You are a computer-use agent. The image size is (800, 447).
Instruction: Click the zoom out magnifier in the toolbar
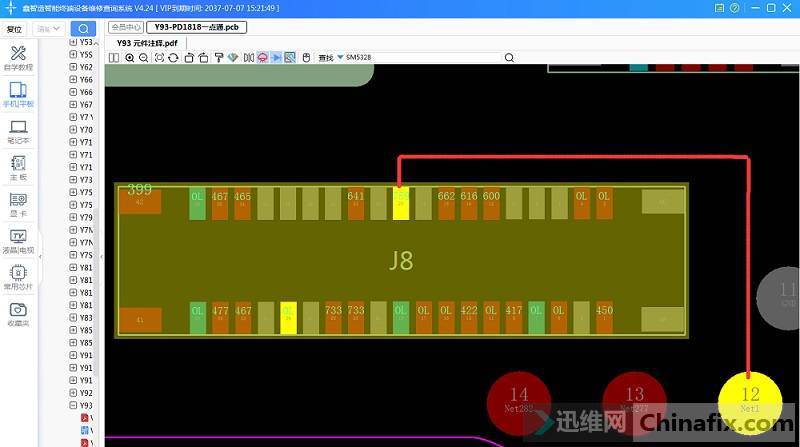144,58
